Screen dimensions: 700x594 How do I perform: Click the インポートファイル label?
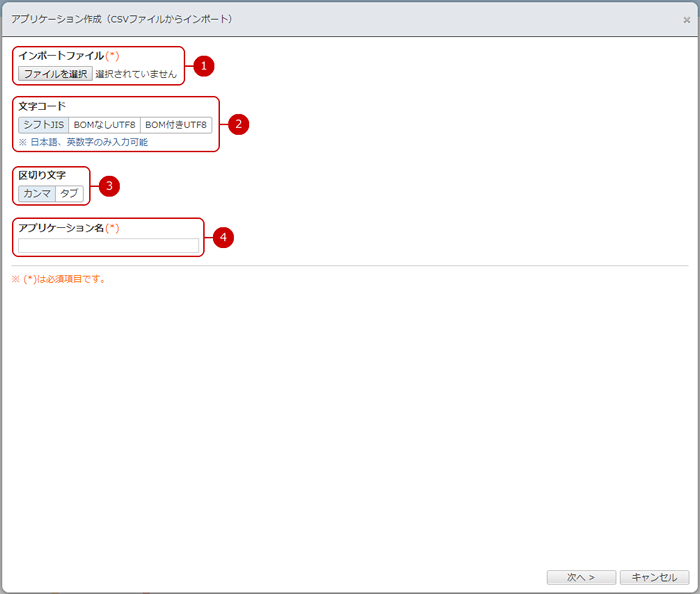pos(61,56)
